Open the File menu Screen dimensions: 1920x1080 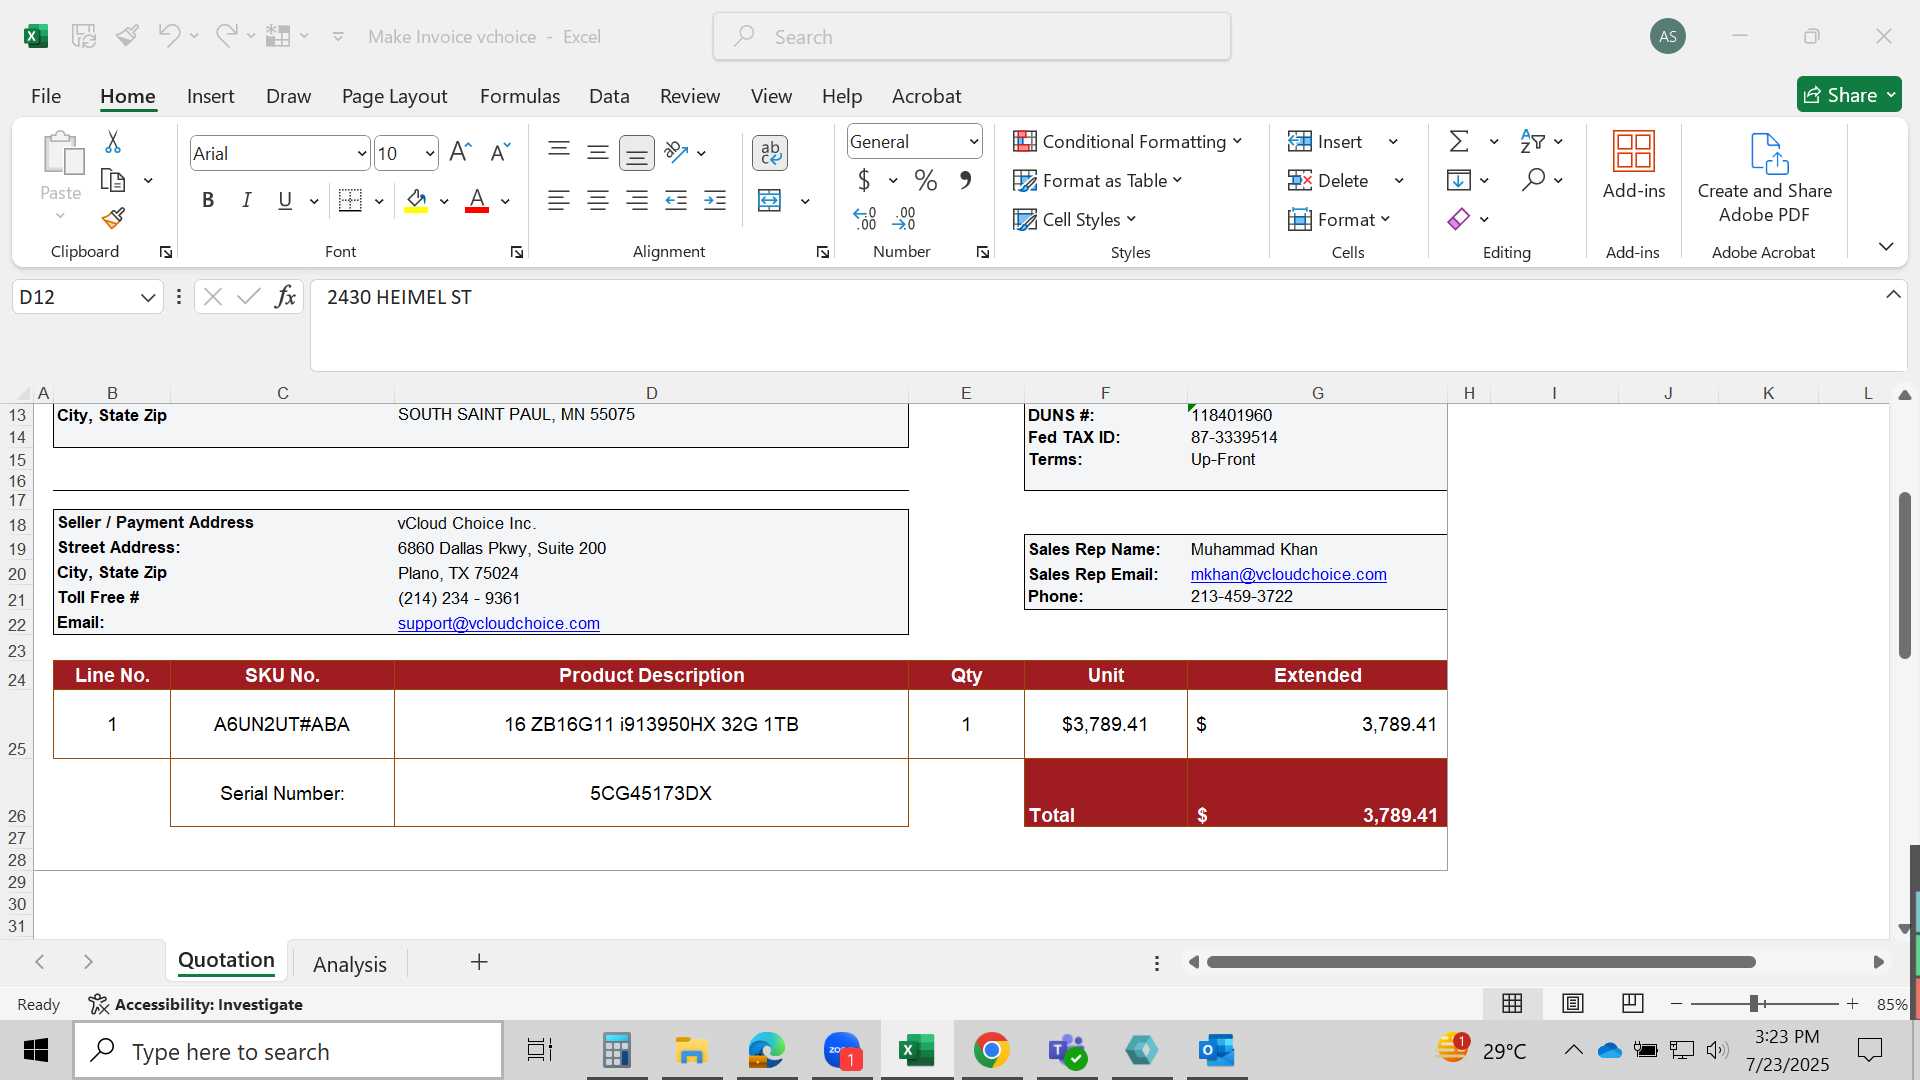point(46,96)
